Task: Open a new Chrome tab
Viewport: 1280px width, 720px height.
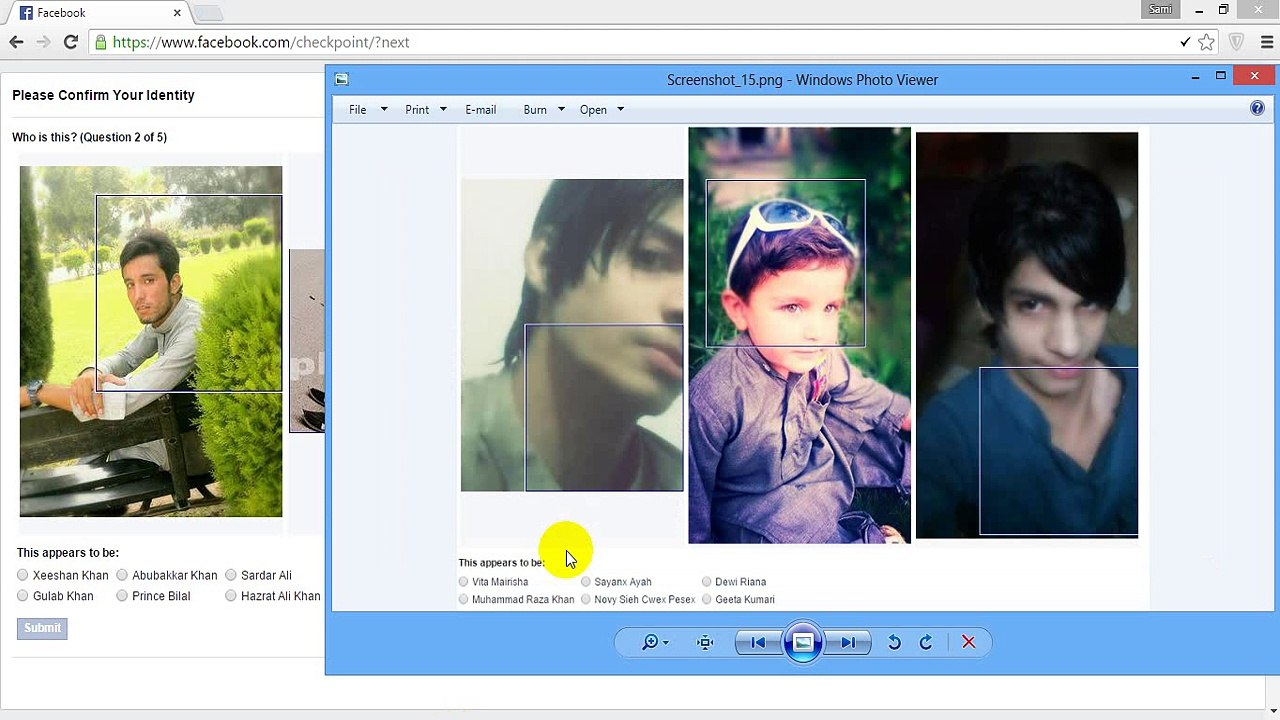Action: 208,13
